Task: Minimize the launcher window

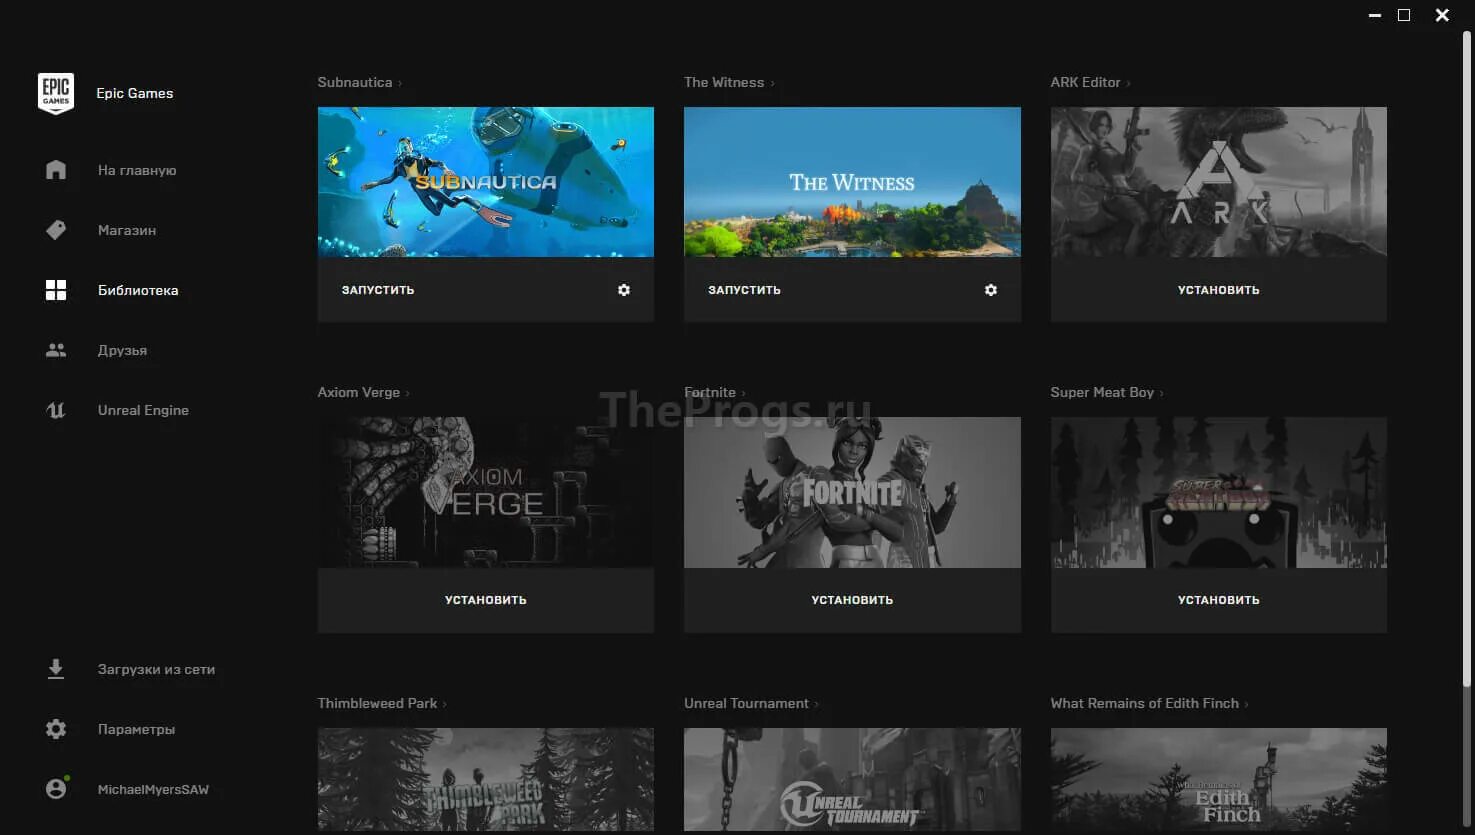Action: click(1373, 15)
